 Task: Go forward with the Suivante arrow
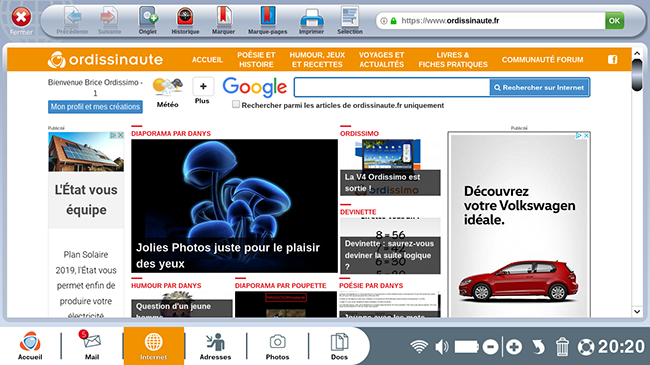click(x=109, y=20)
